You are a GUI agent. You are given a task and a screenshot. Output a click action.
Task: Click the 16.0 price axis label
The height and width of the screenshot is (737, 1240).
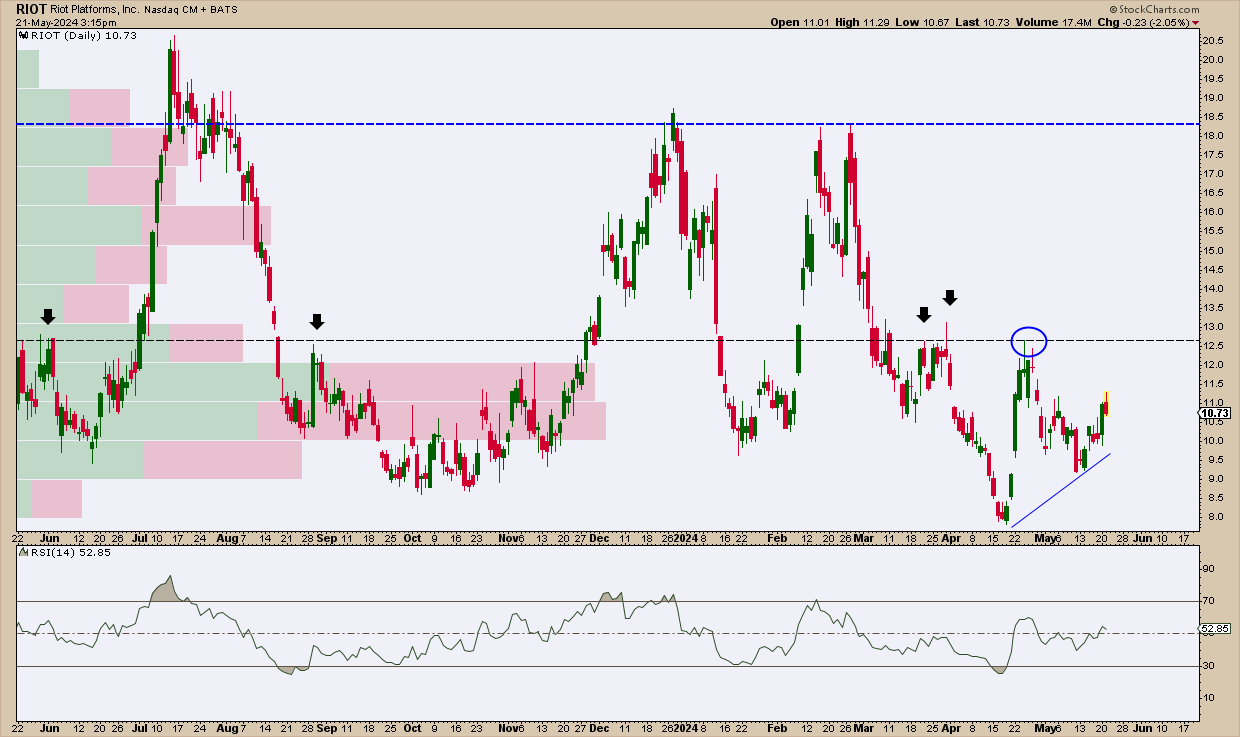[x=1213, y=212]
